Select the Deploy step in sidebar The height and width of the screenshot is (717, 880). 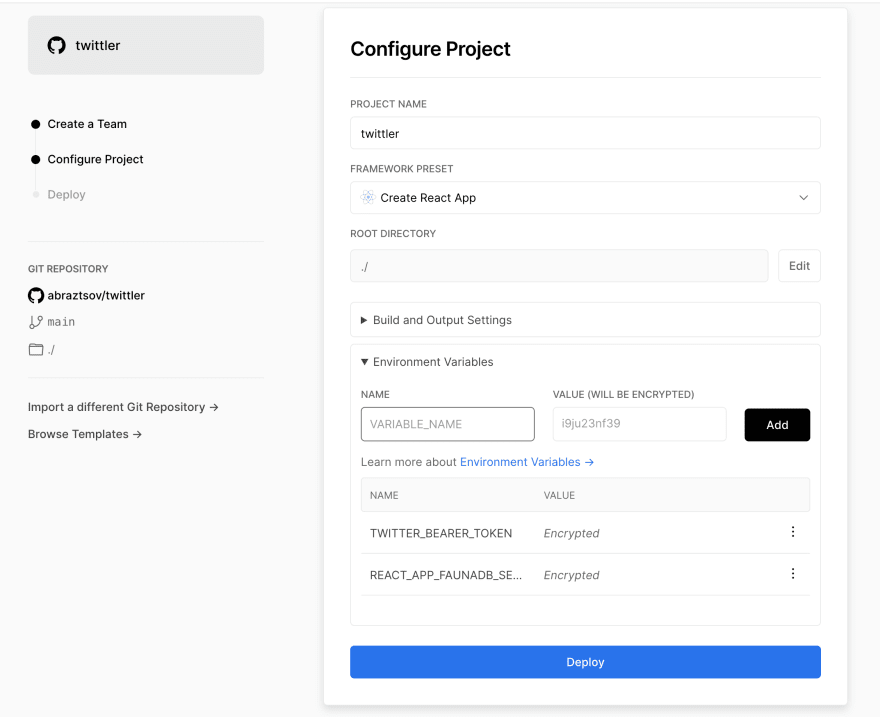(66, 195)
